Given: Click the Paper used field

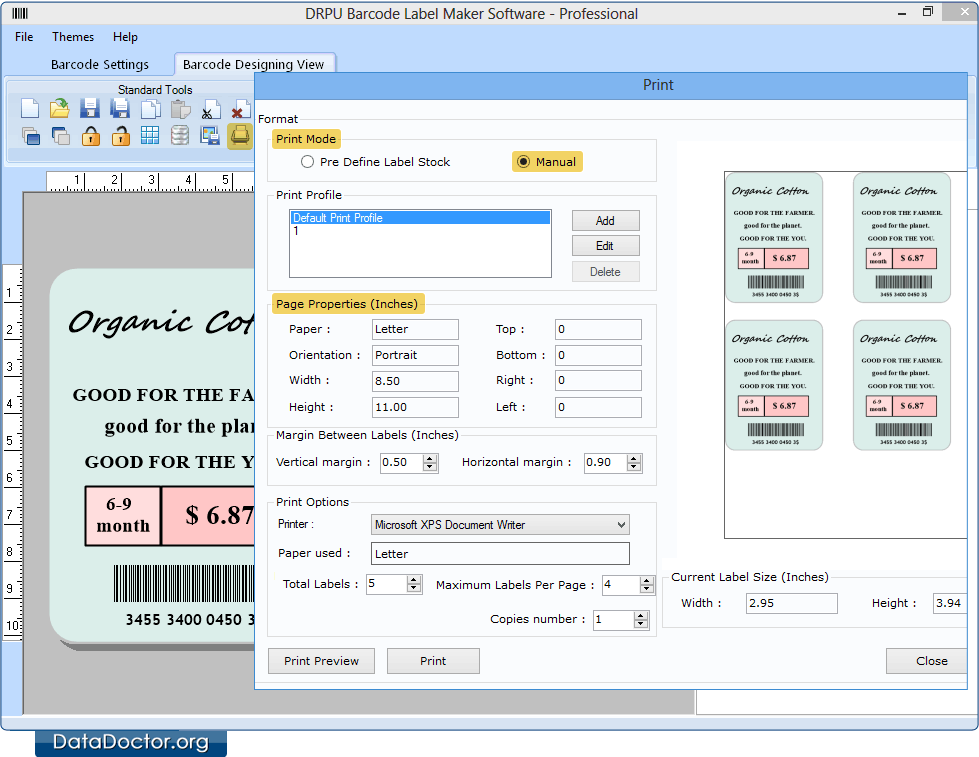Looking at the screenshot, I should point(500,553).
